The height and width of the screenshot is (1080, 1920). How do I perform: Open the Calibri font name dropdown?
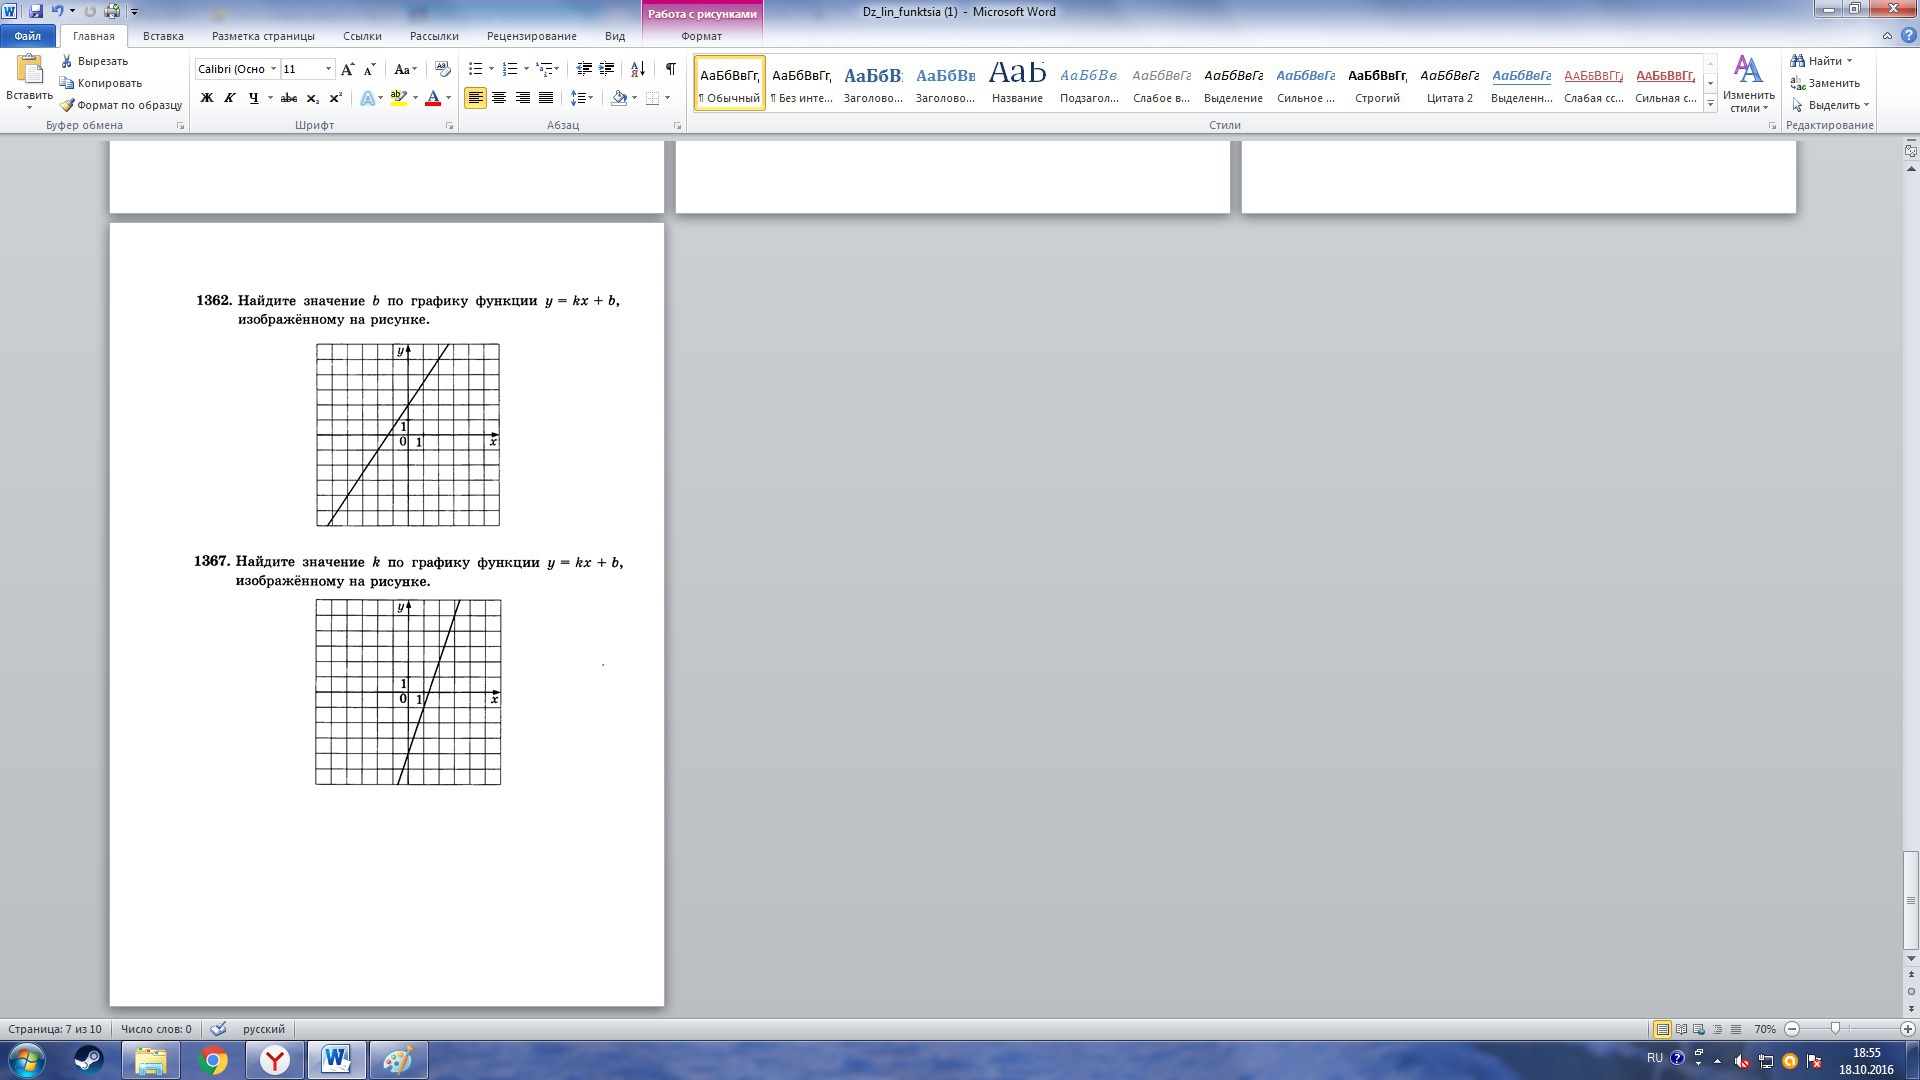point(273,69)
